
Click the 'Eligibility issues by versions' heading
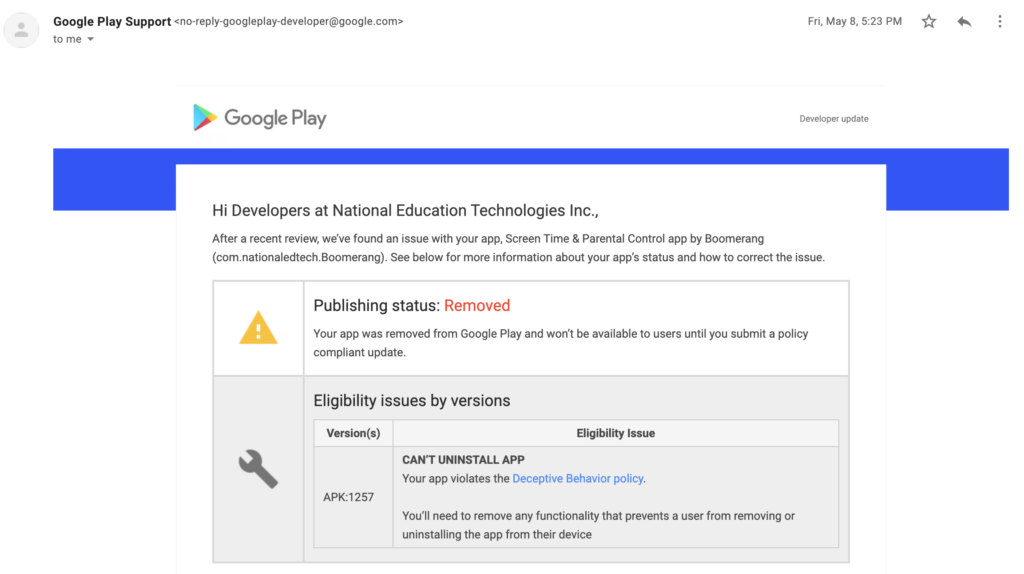[412, 401]
